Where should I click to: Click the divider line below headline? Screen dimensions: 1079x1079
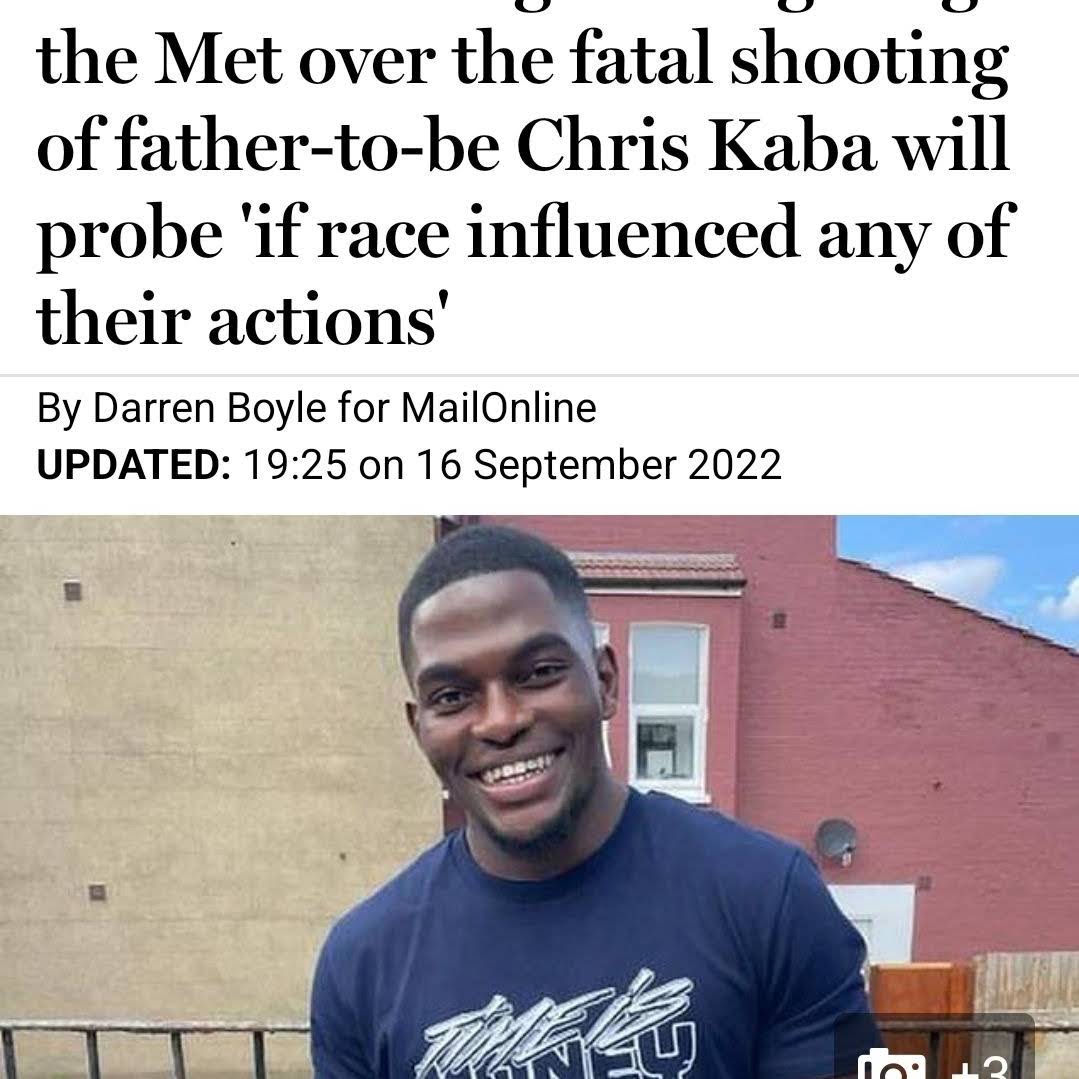click(540, 376)
